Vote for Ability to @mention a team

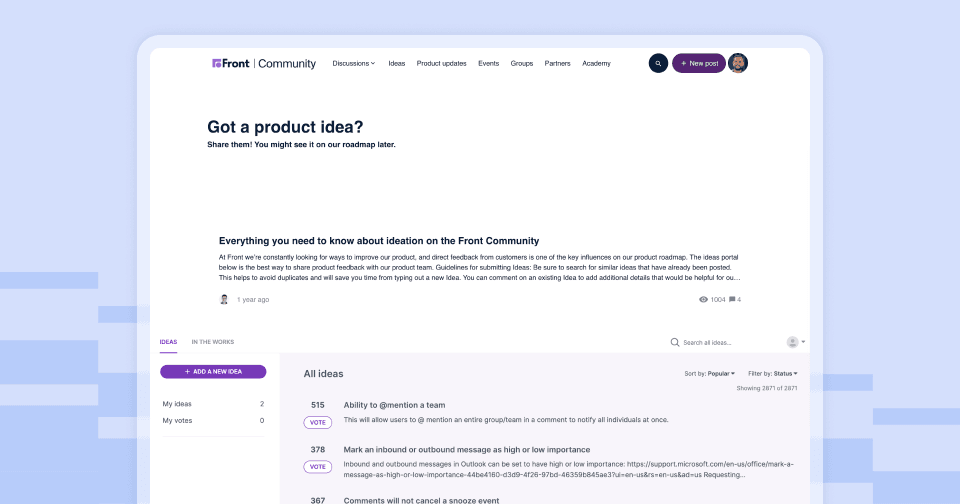(318, 423)
